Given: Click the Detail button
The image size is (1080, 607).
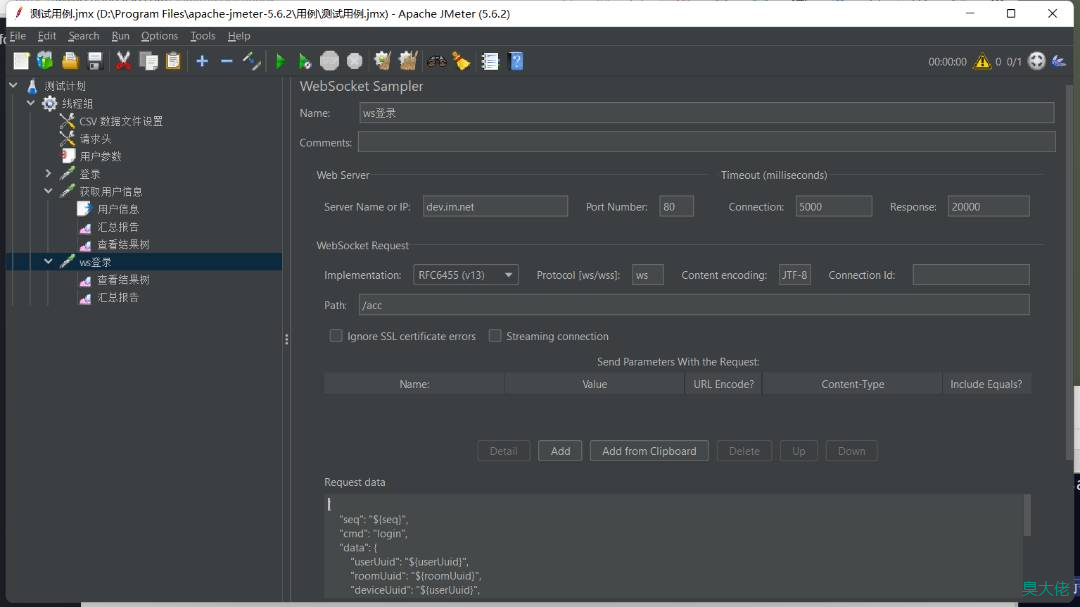Looking at the screenshot, I should coord(503,451).
